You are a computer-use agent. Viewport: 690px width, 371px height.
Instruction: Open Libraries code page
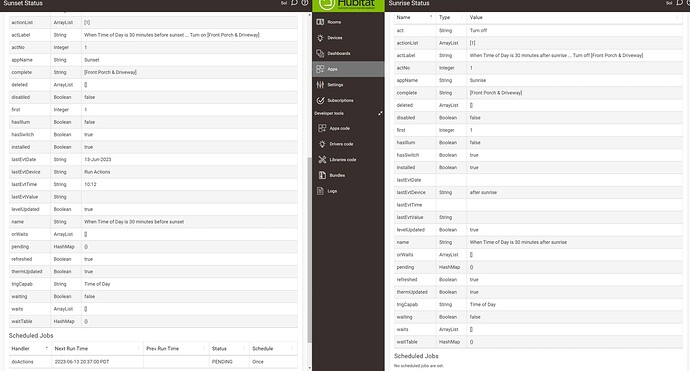(x=343, y=160)
